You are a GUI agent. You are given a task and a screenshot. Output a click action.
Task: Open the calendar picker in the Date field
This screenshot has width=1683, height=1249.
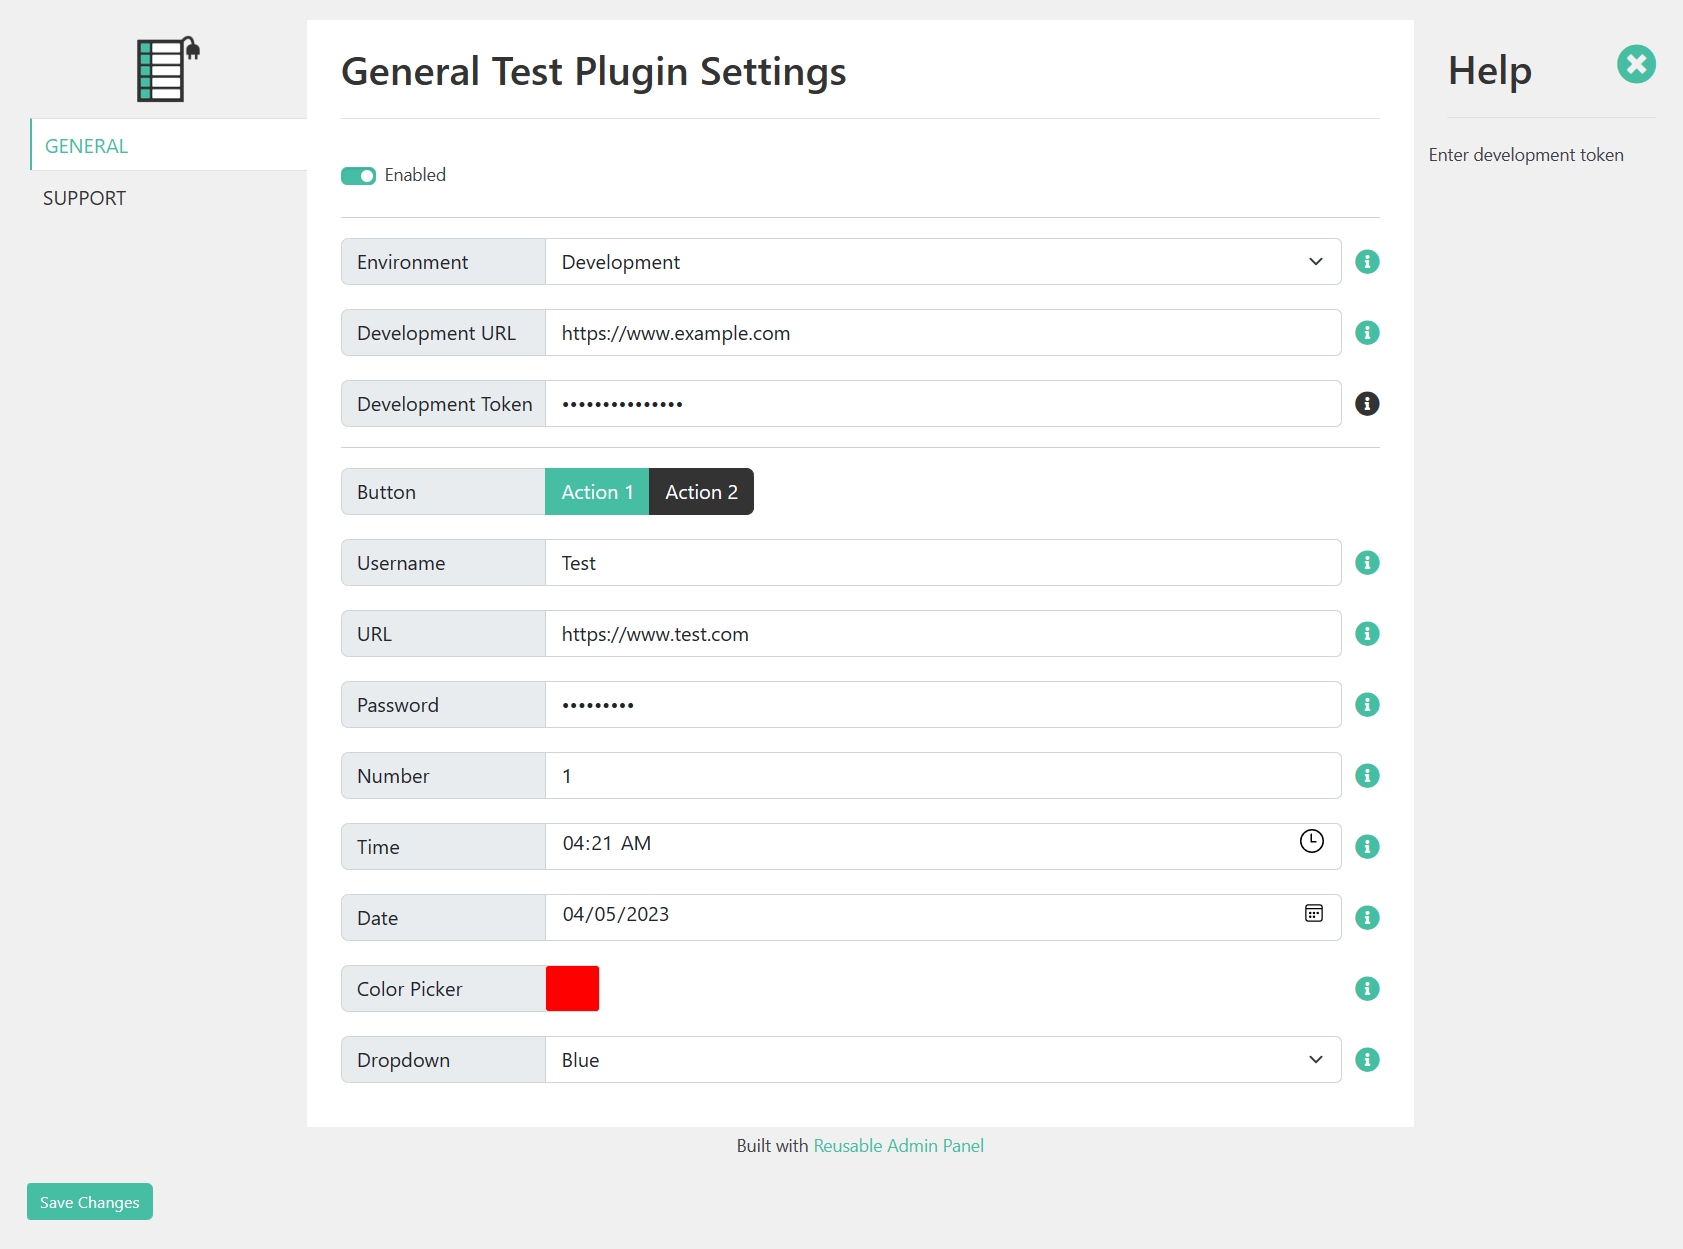click(1314, 913)
